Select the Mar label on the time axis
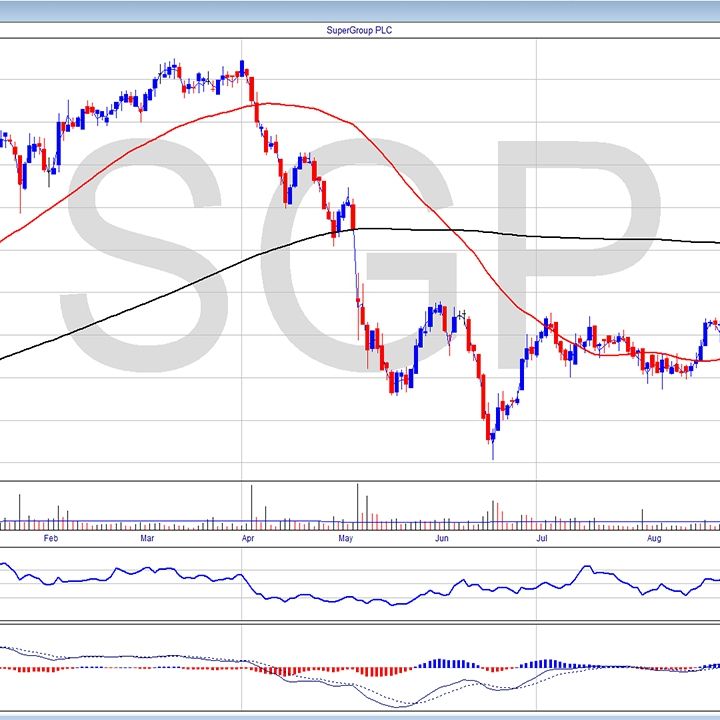 coord(147,539)
